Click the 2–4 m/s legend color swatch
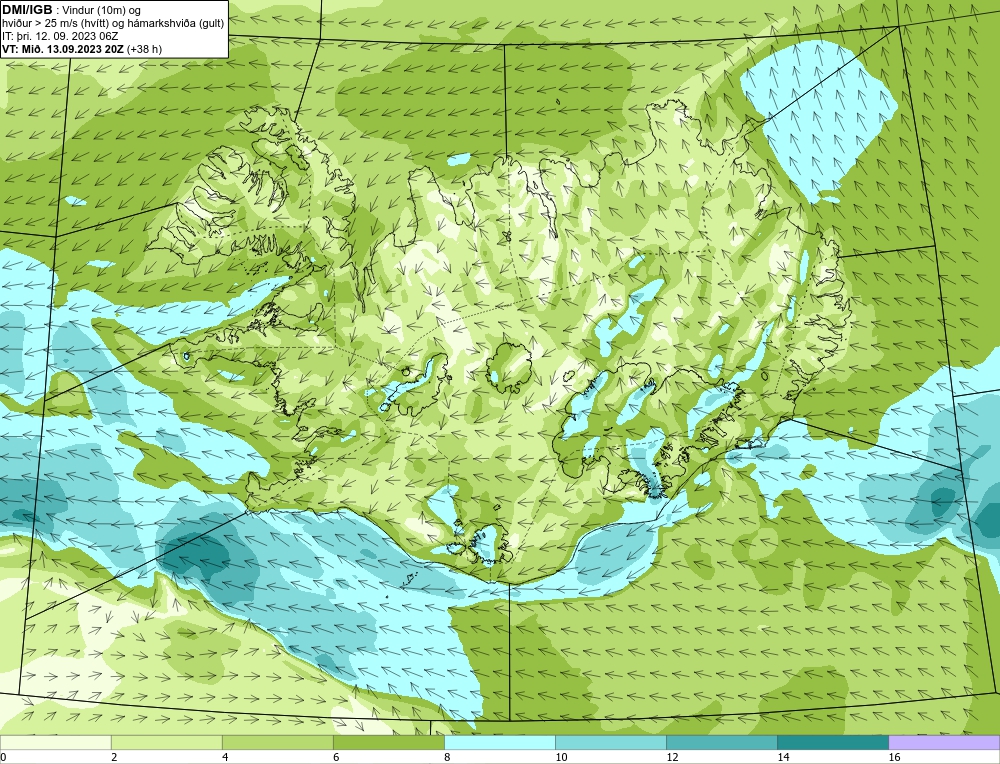Screen dimensions: 1000x764 pos(166,742)
